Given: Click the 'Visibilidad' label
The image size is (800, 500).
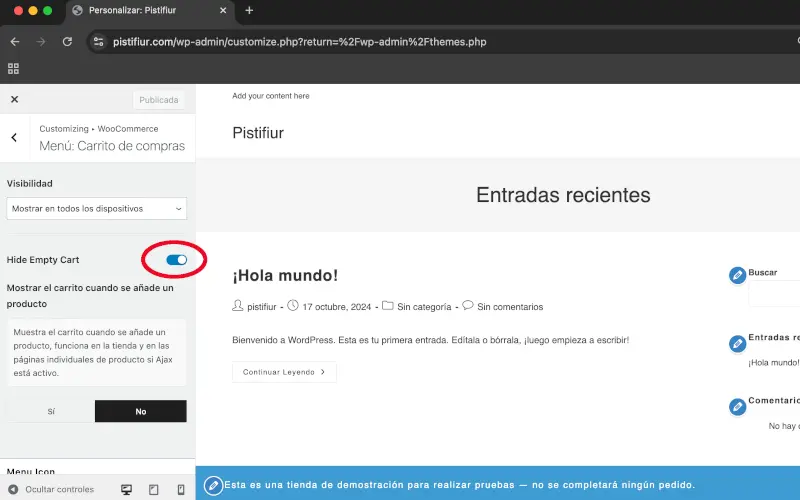Looking at the screenshot, I should [x=30, y=184].
